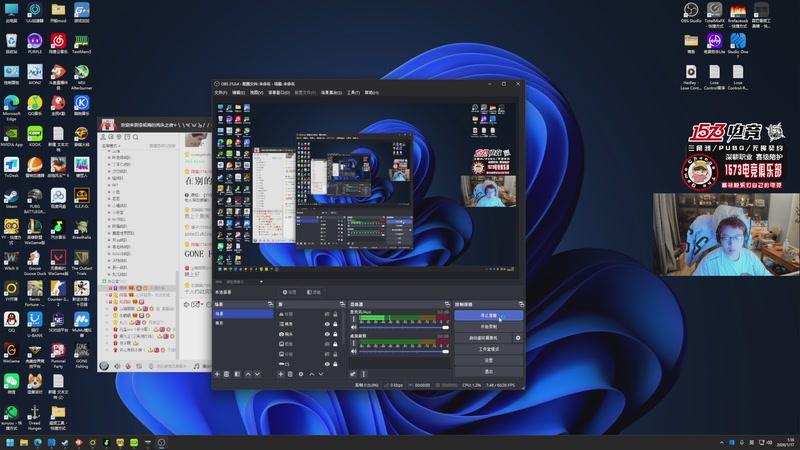Viewport: 800px width, 450px height.
Task: Add a new source with the plus icon
Action: click(x=283, y=374)
